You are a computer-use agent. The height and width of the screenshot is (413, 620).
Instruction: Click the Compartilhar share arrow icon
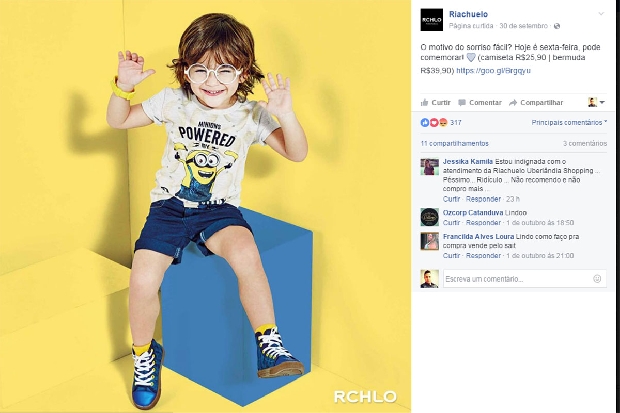click(x=513, y=103)
